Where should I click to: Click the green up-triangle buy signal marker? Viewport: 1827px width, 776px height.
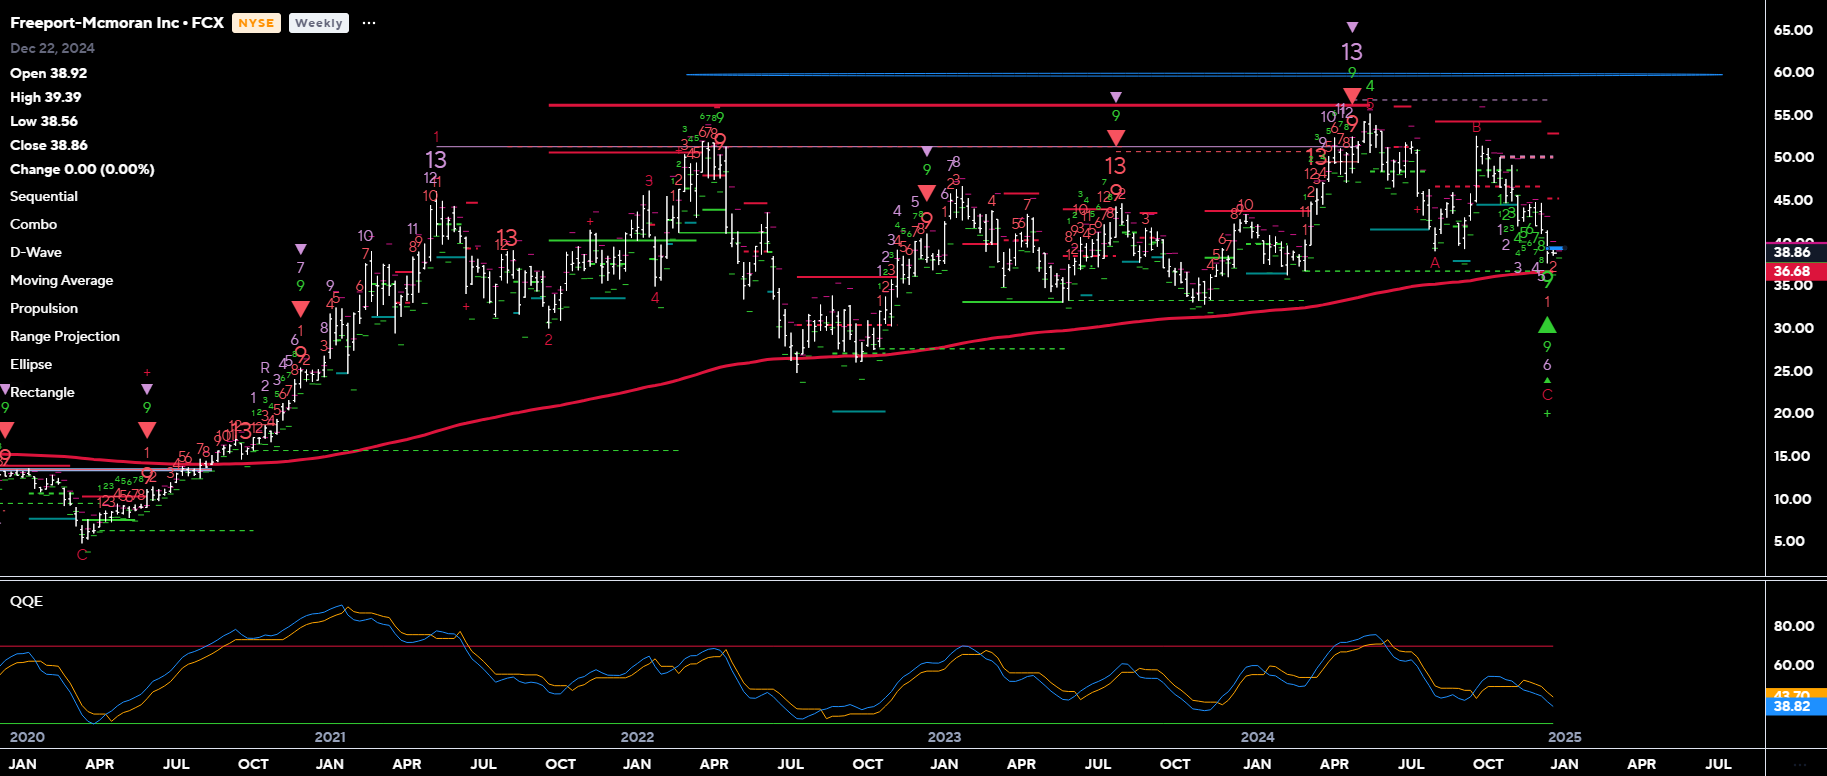pos(1547,325)
